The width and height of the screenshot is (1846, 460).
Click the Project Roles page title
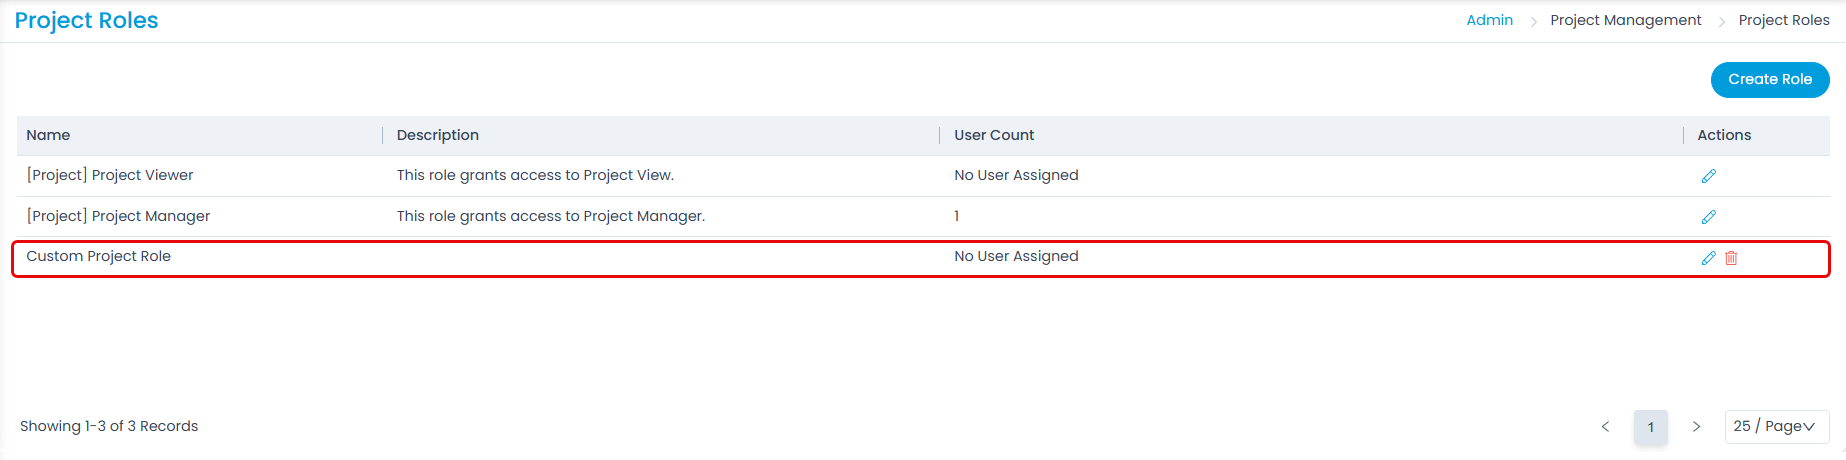coord(86,21)
